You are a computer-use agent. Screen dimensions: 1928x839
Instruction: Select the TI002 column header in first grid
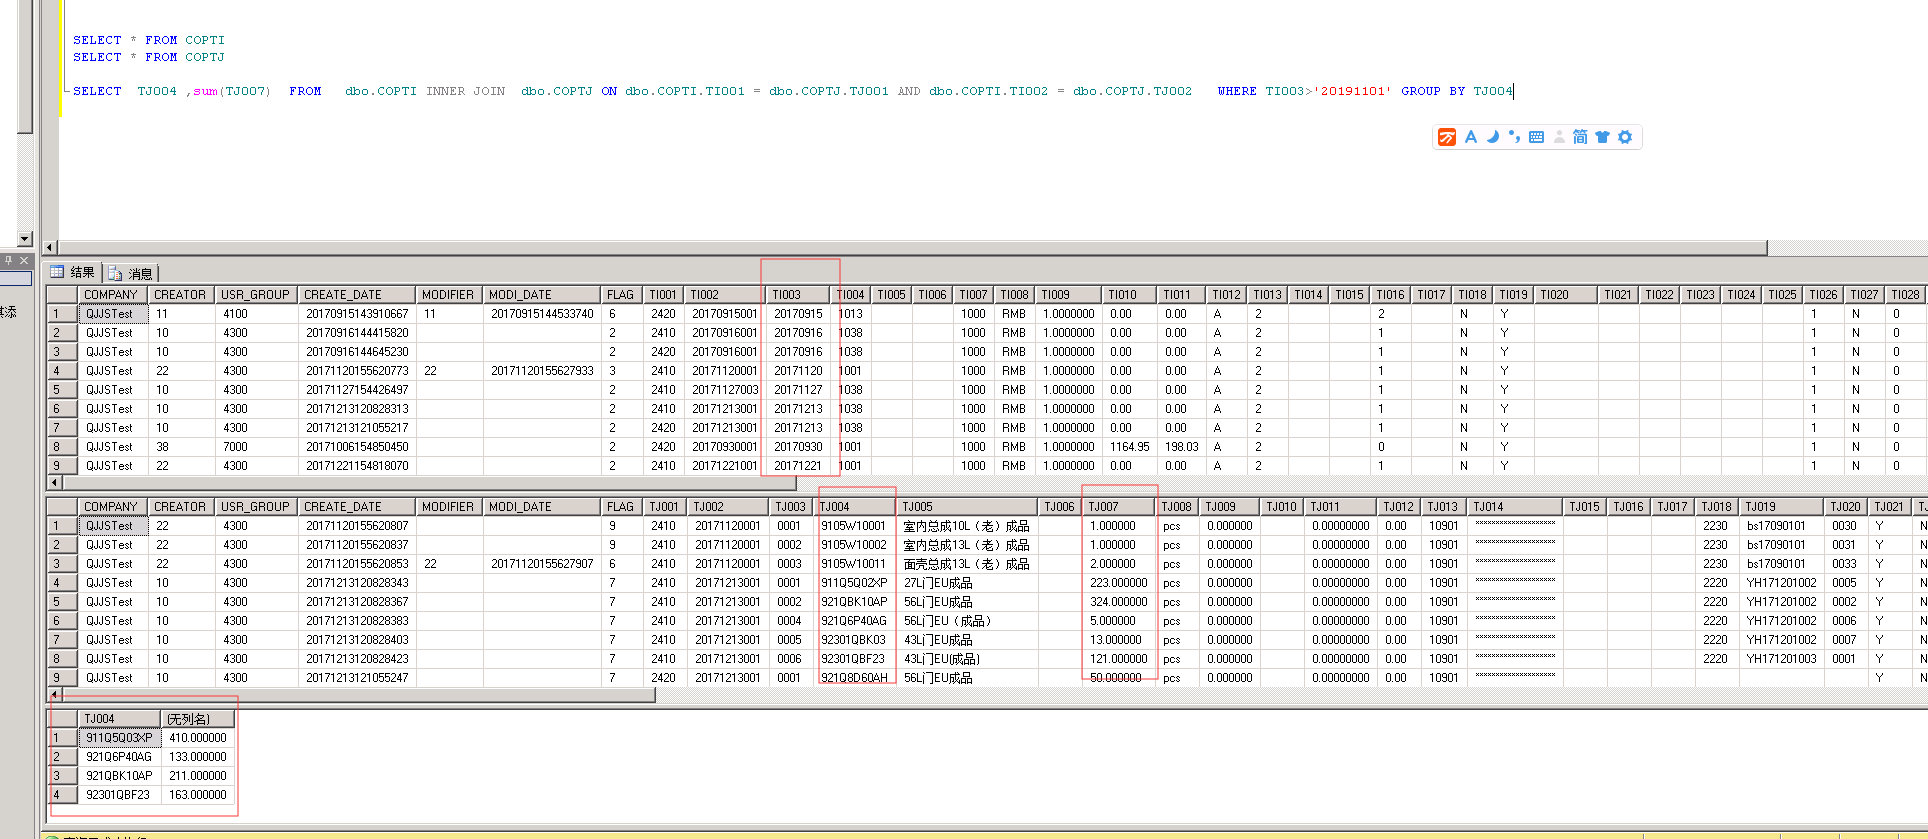pyautogui.click(x=724, y=294)
